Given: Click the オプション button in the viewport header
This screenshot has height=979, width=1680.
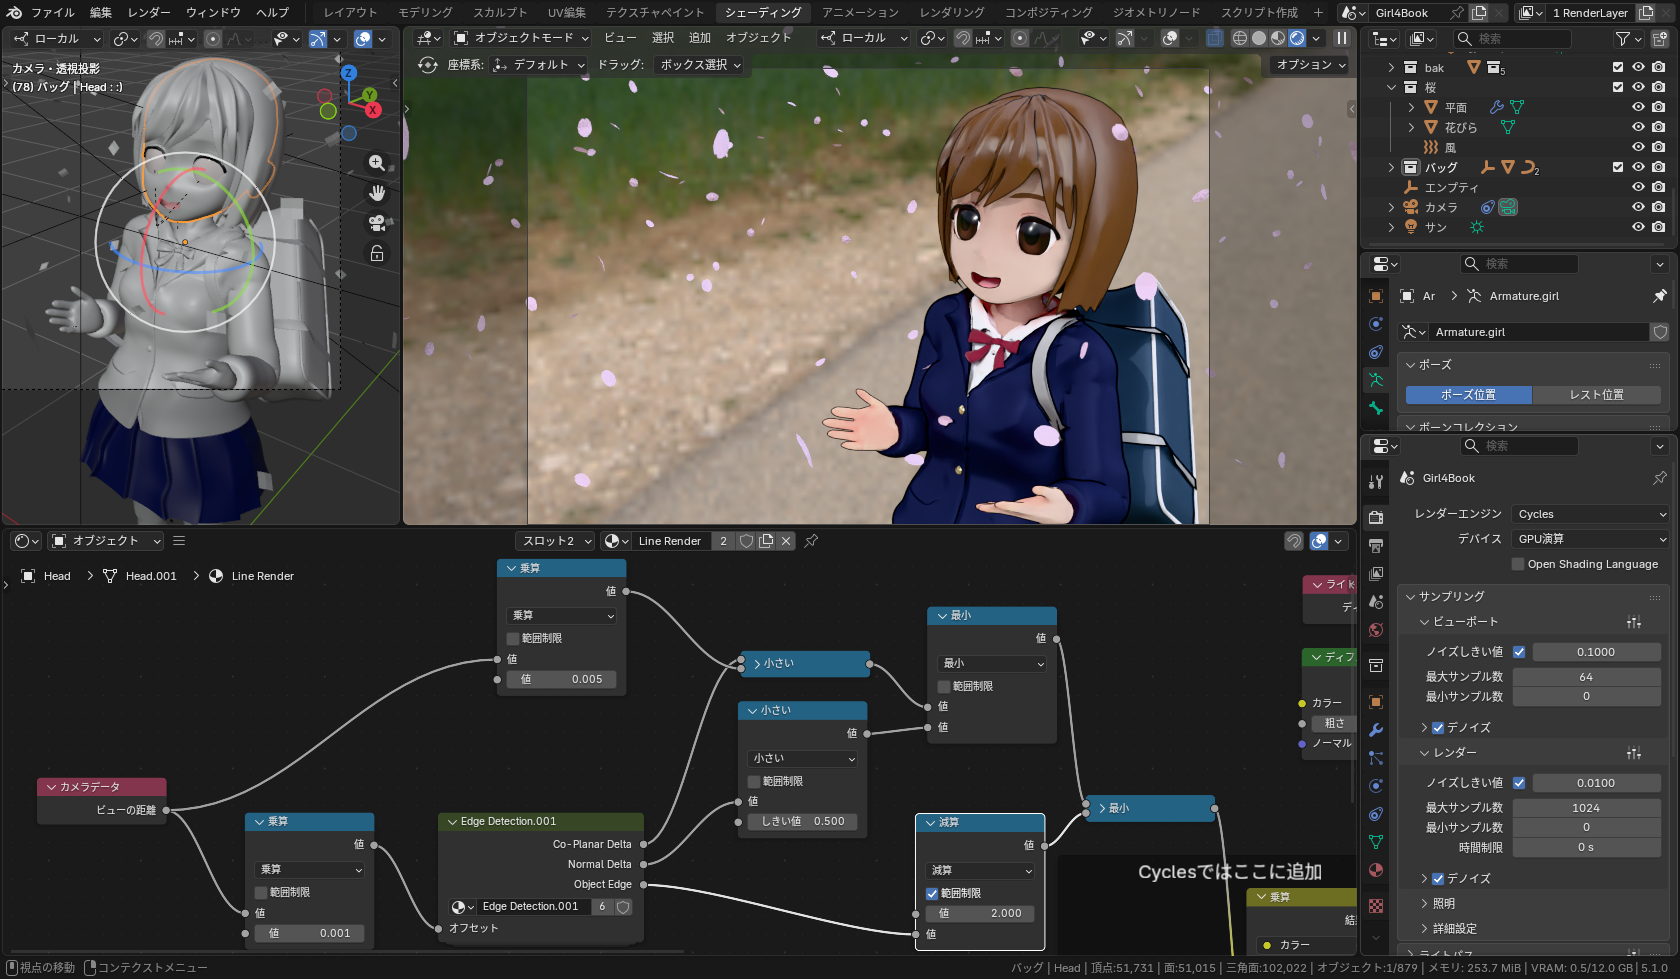Looking at the screenshot, I should pyautogui.click(x=1307, y=64).
